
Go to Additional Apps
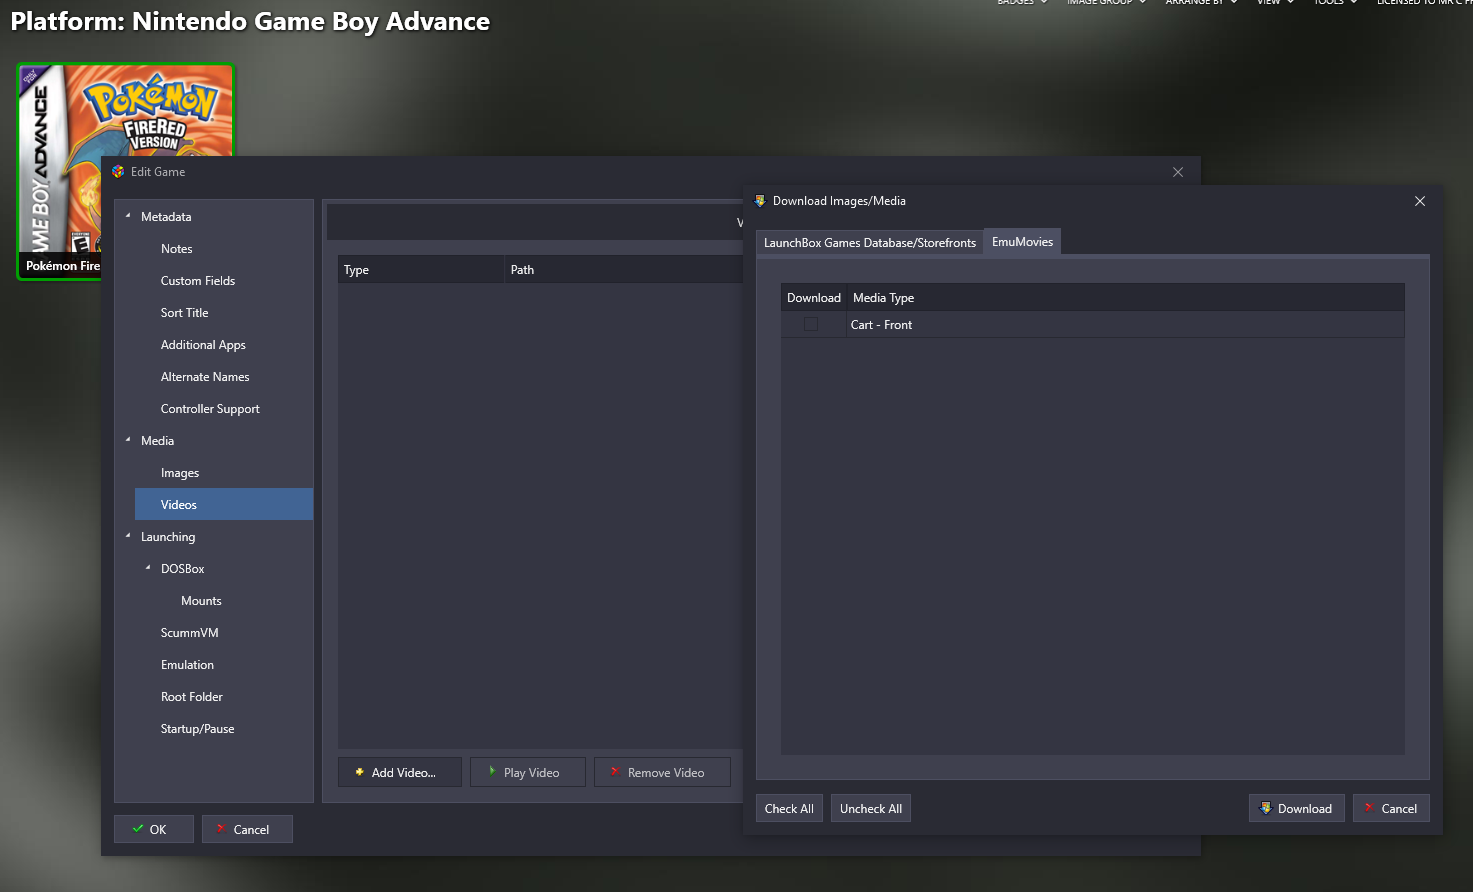click(x=203, y=345)
